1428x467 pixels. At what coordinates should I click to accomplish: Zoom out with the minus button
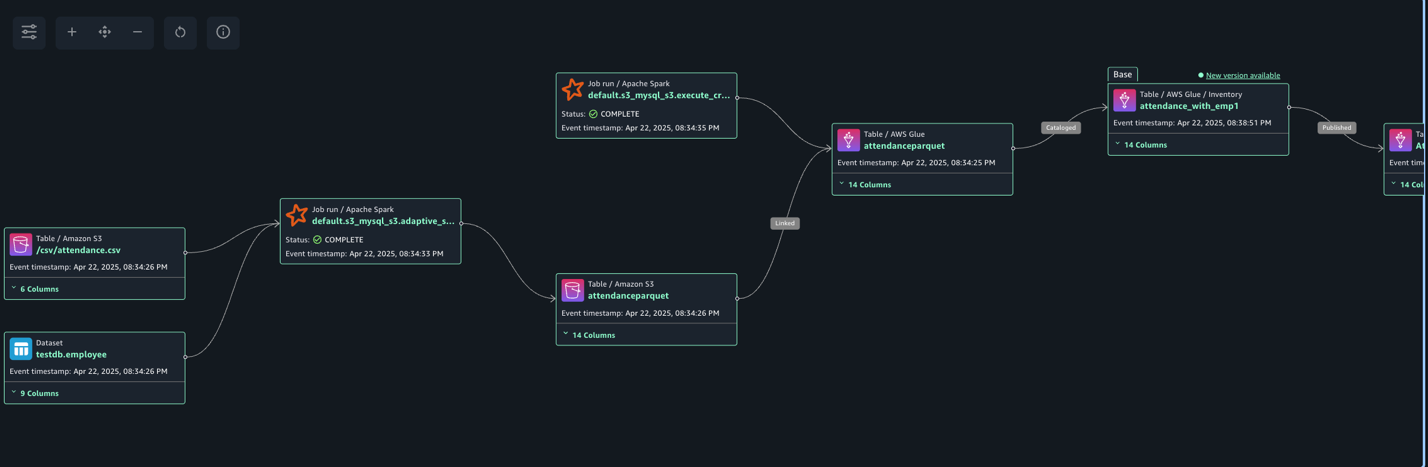tap(138, 32)
